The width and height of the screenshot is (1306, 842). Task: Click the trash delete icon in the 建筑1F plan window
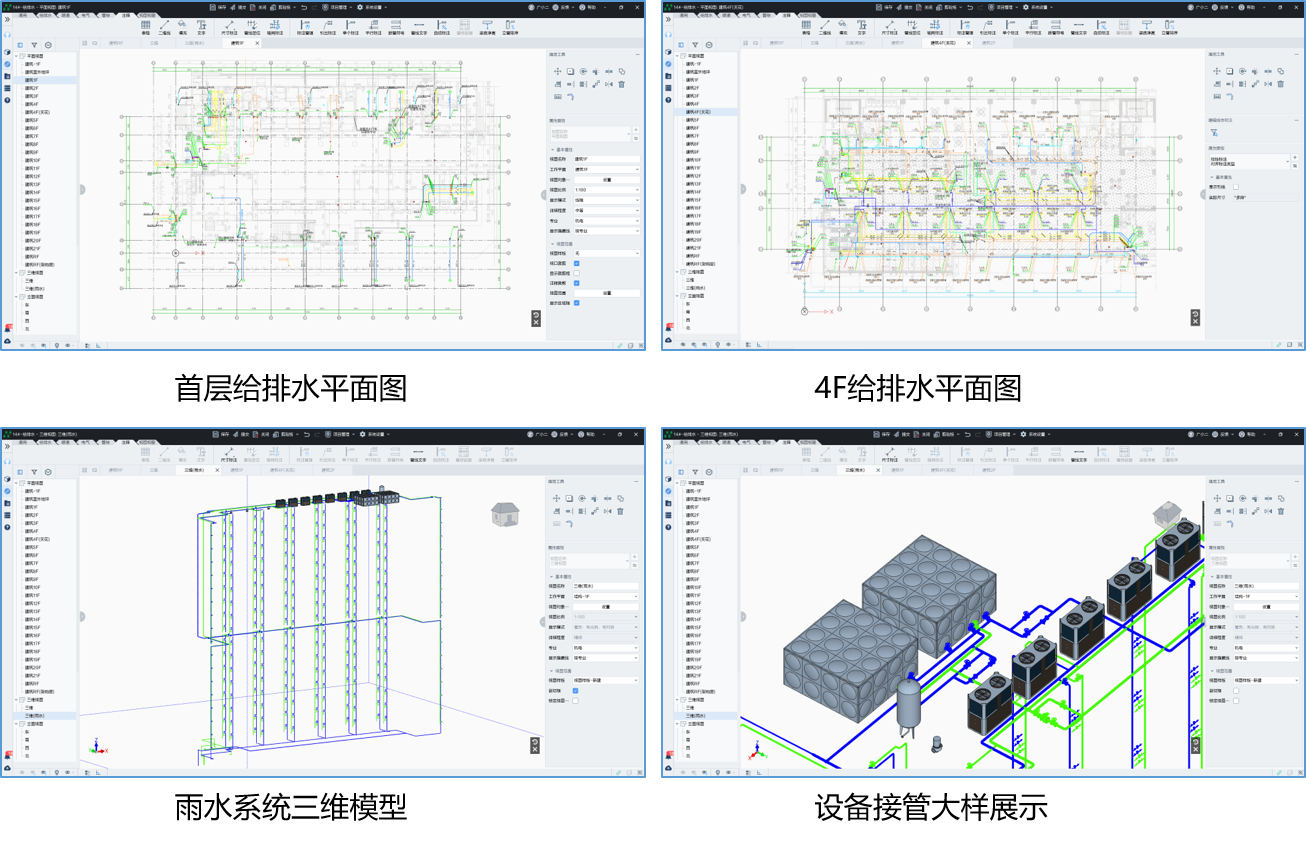[621, 84]
